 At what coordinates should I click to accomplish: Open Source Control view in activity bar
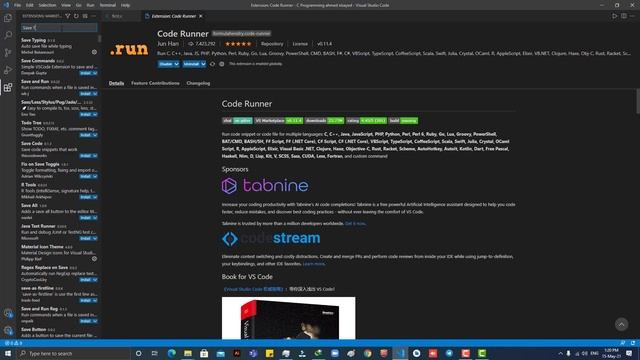pos(8,53)
